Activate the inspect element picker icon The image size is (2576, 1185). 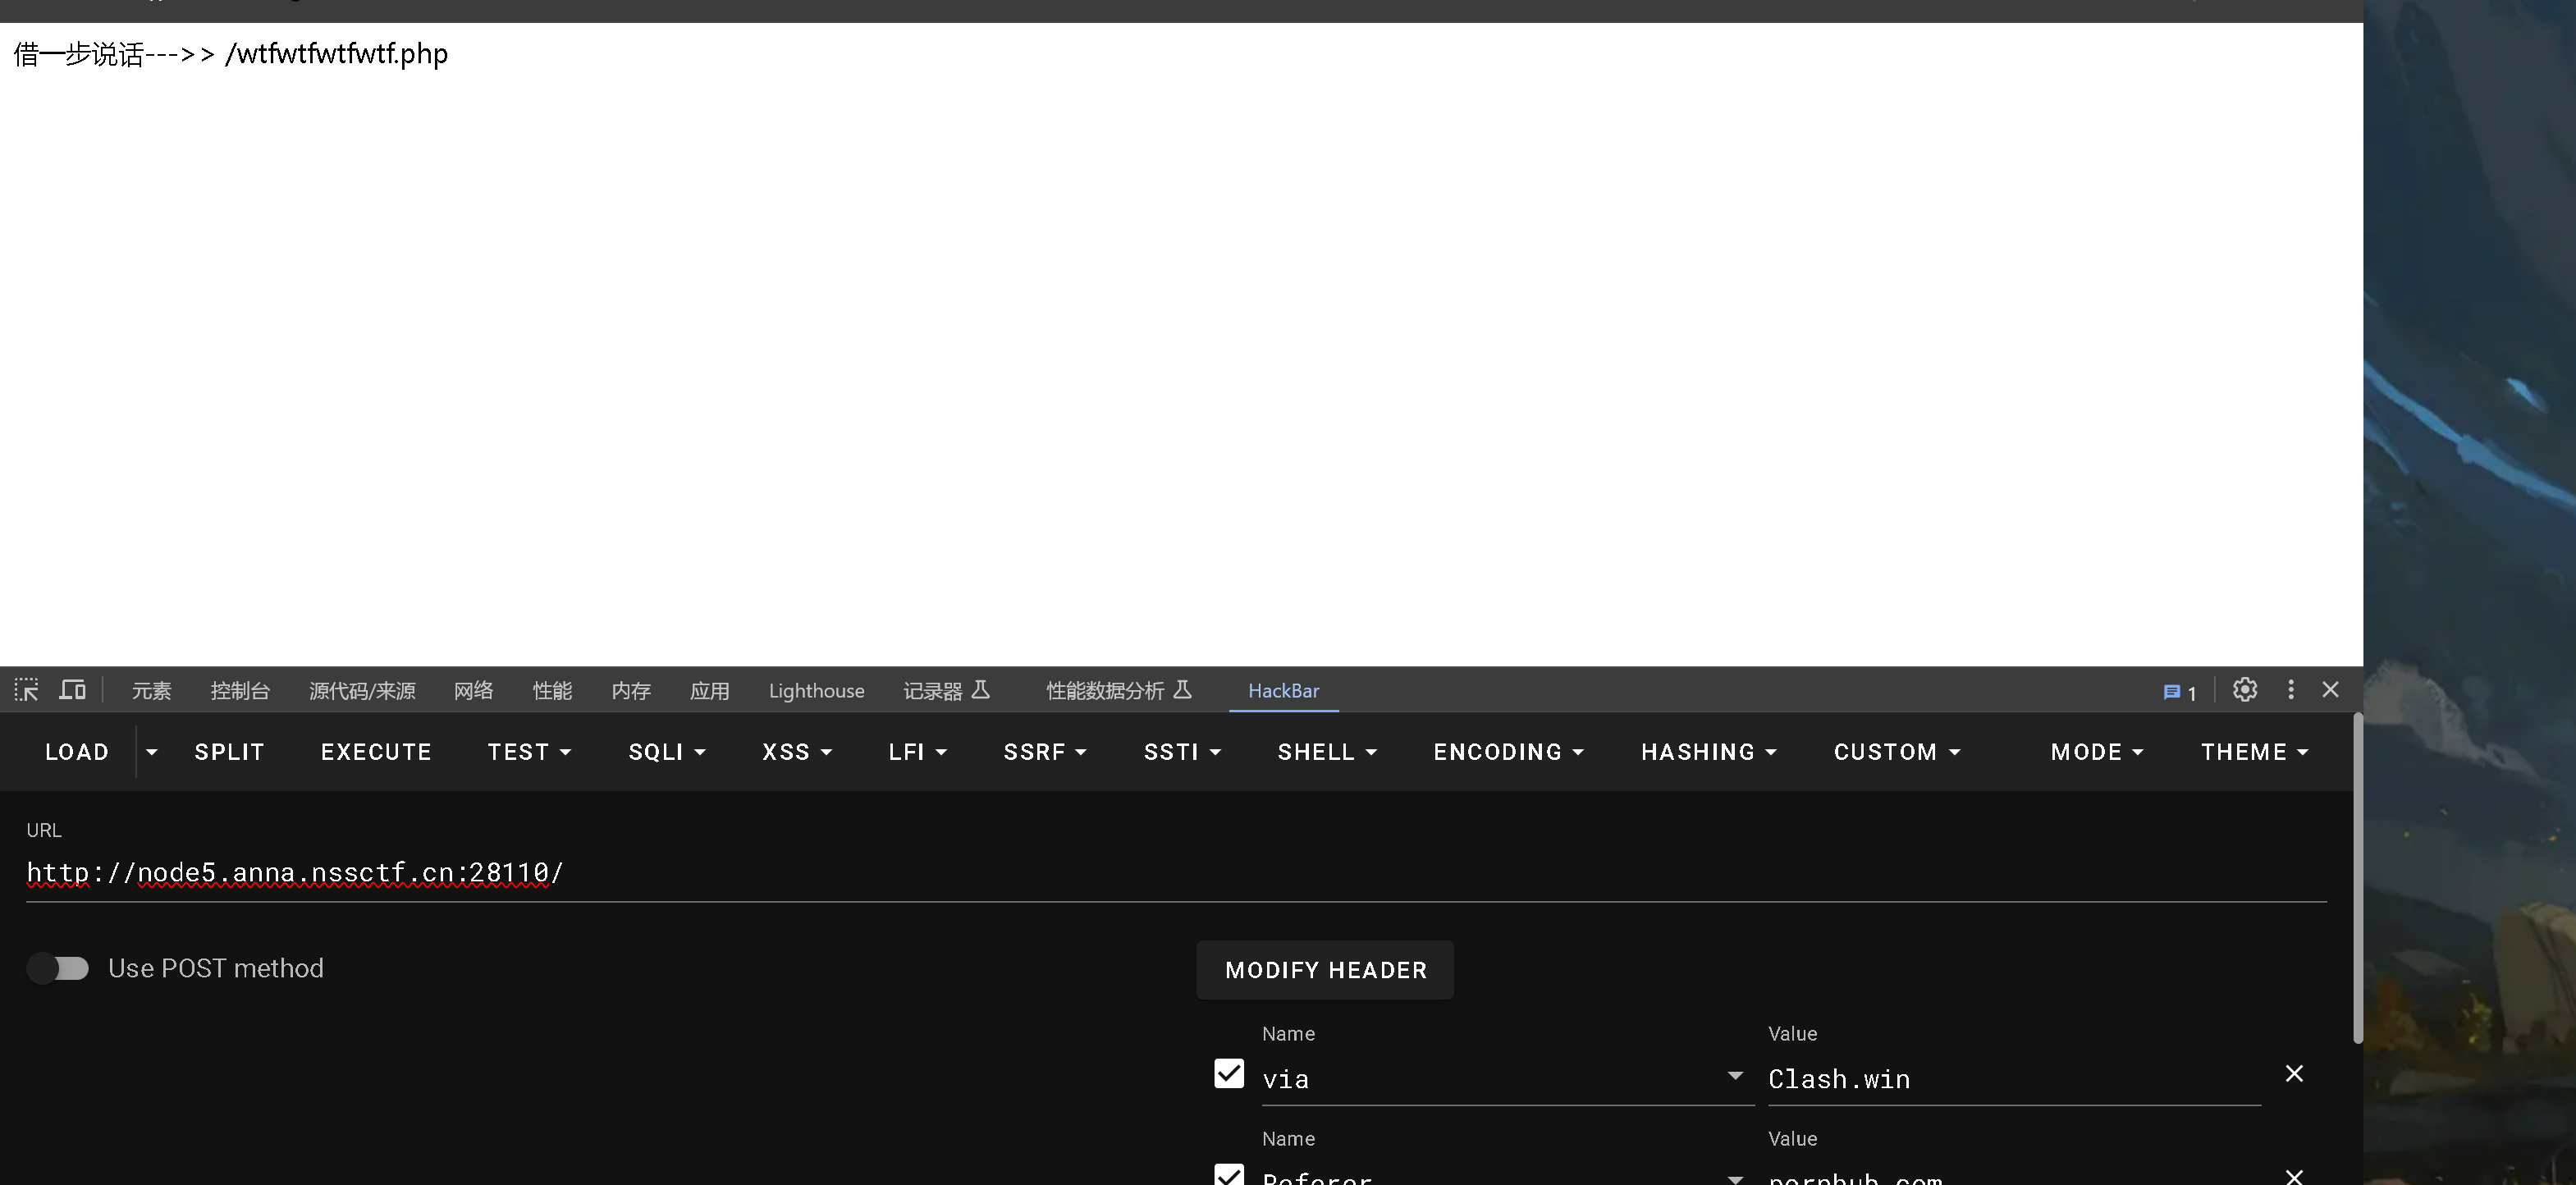(26, 690)
